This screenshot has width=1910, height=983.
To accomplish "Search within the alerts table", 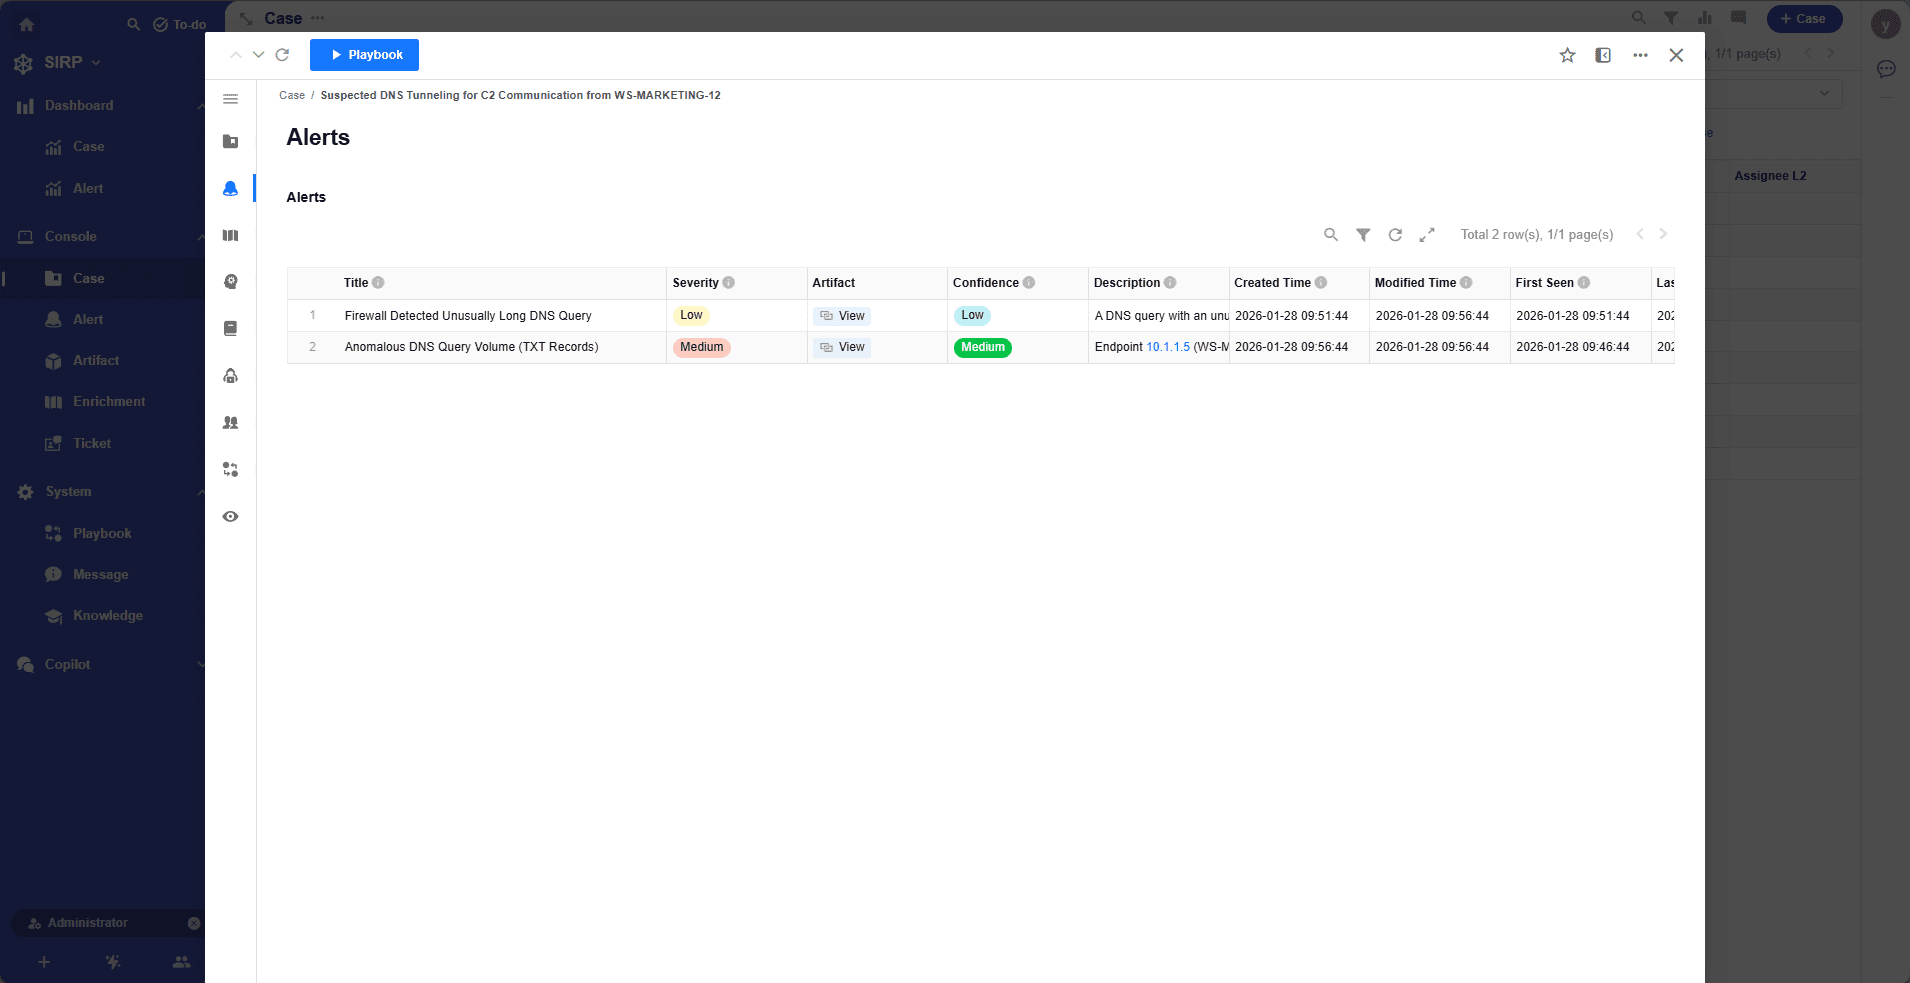I will [x=1331, y=235].
